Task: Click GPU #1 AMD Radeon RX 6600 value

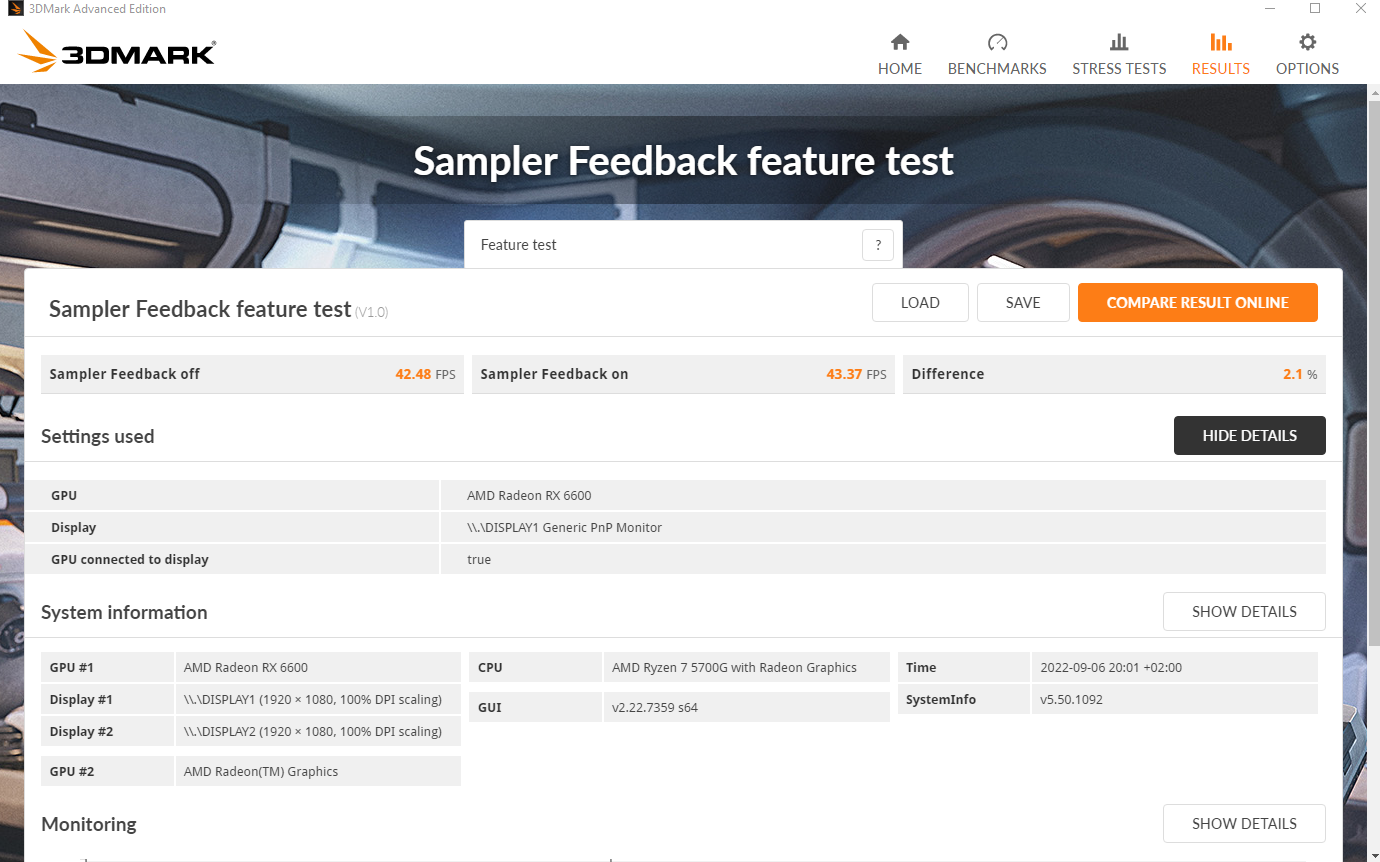Action: point(246,667)
